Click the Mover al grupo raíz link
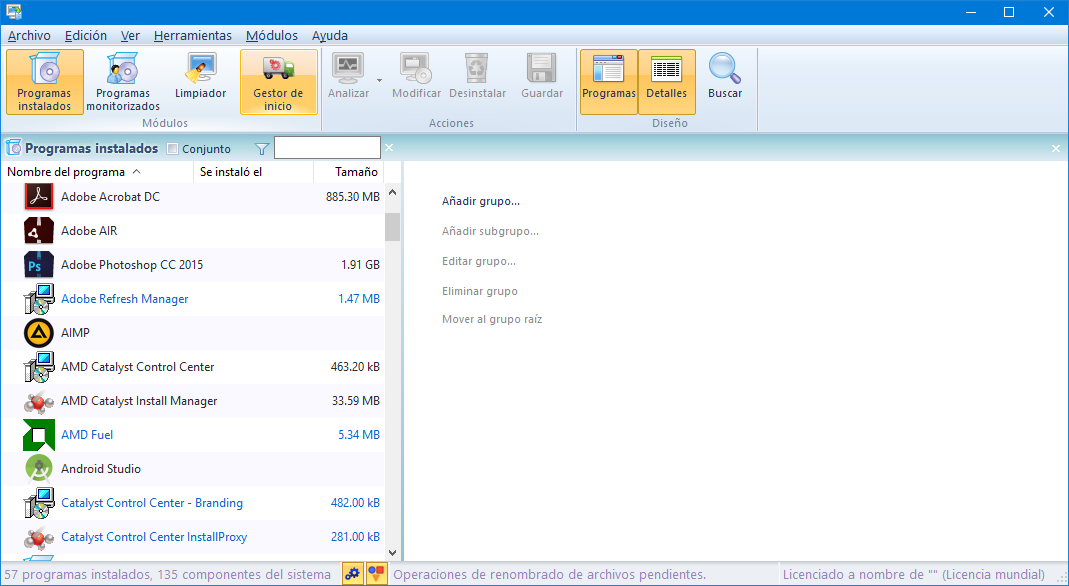This screenshot has height=586, width=1069. coord(492,320)
